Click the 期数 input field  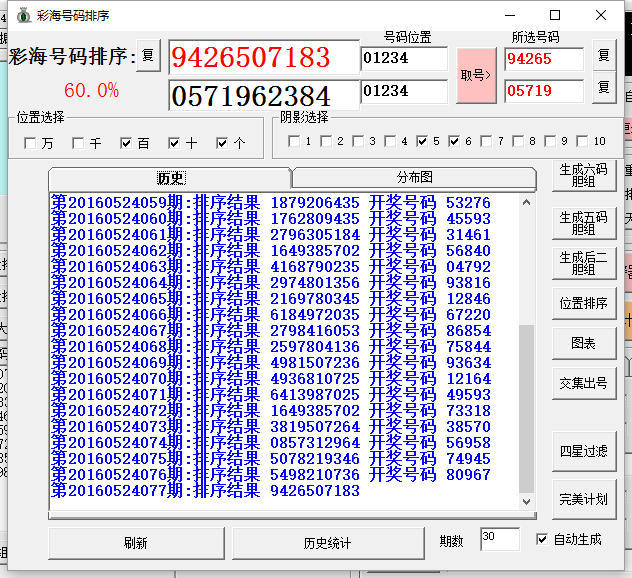(499, 539)
